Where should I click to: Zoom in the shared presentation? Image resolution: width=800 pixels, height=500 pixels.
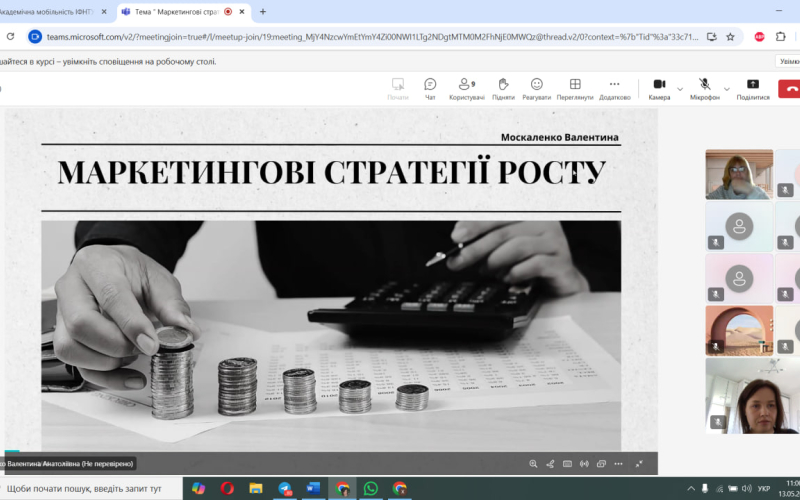(x=533, y=464)
